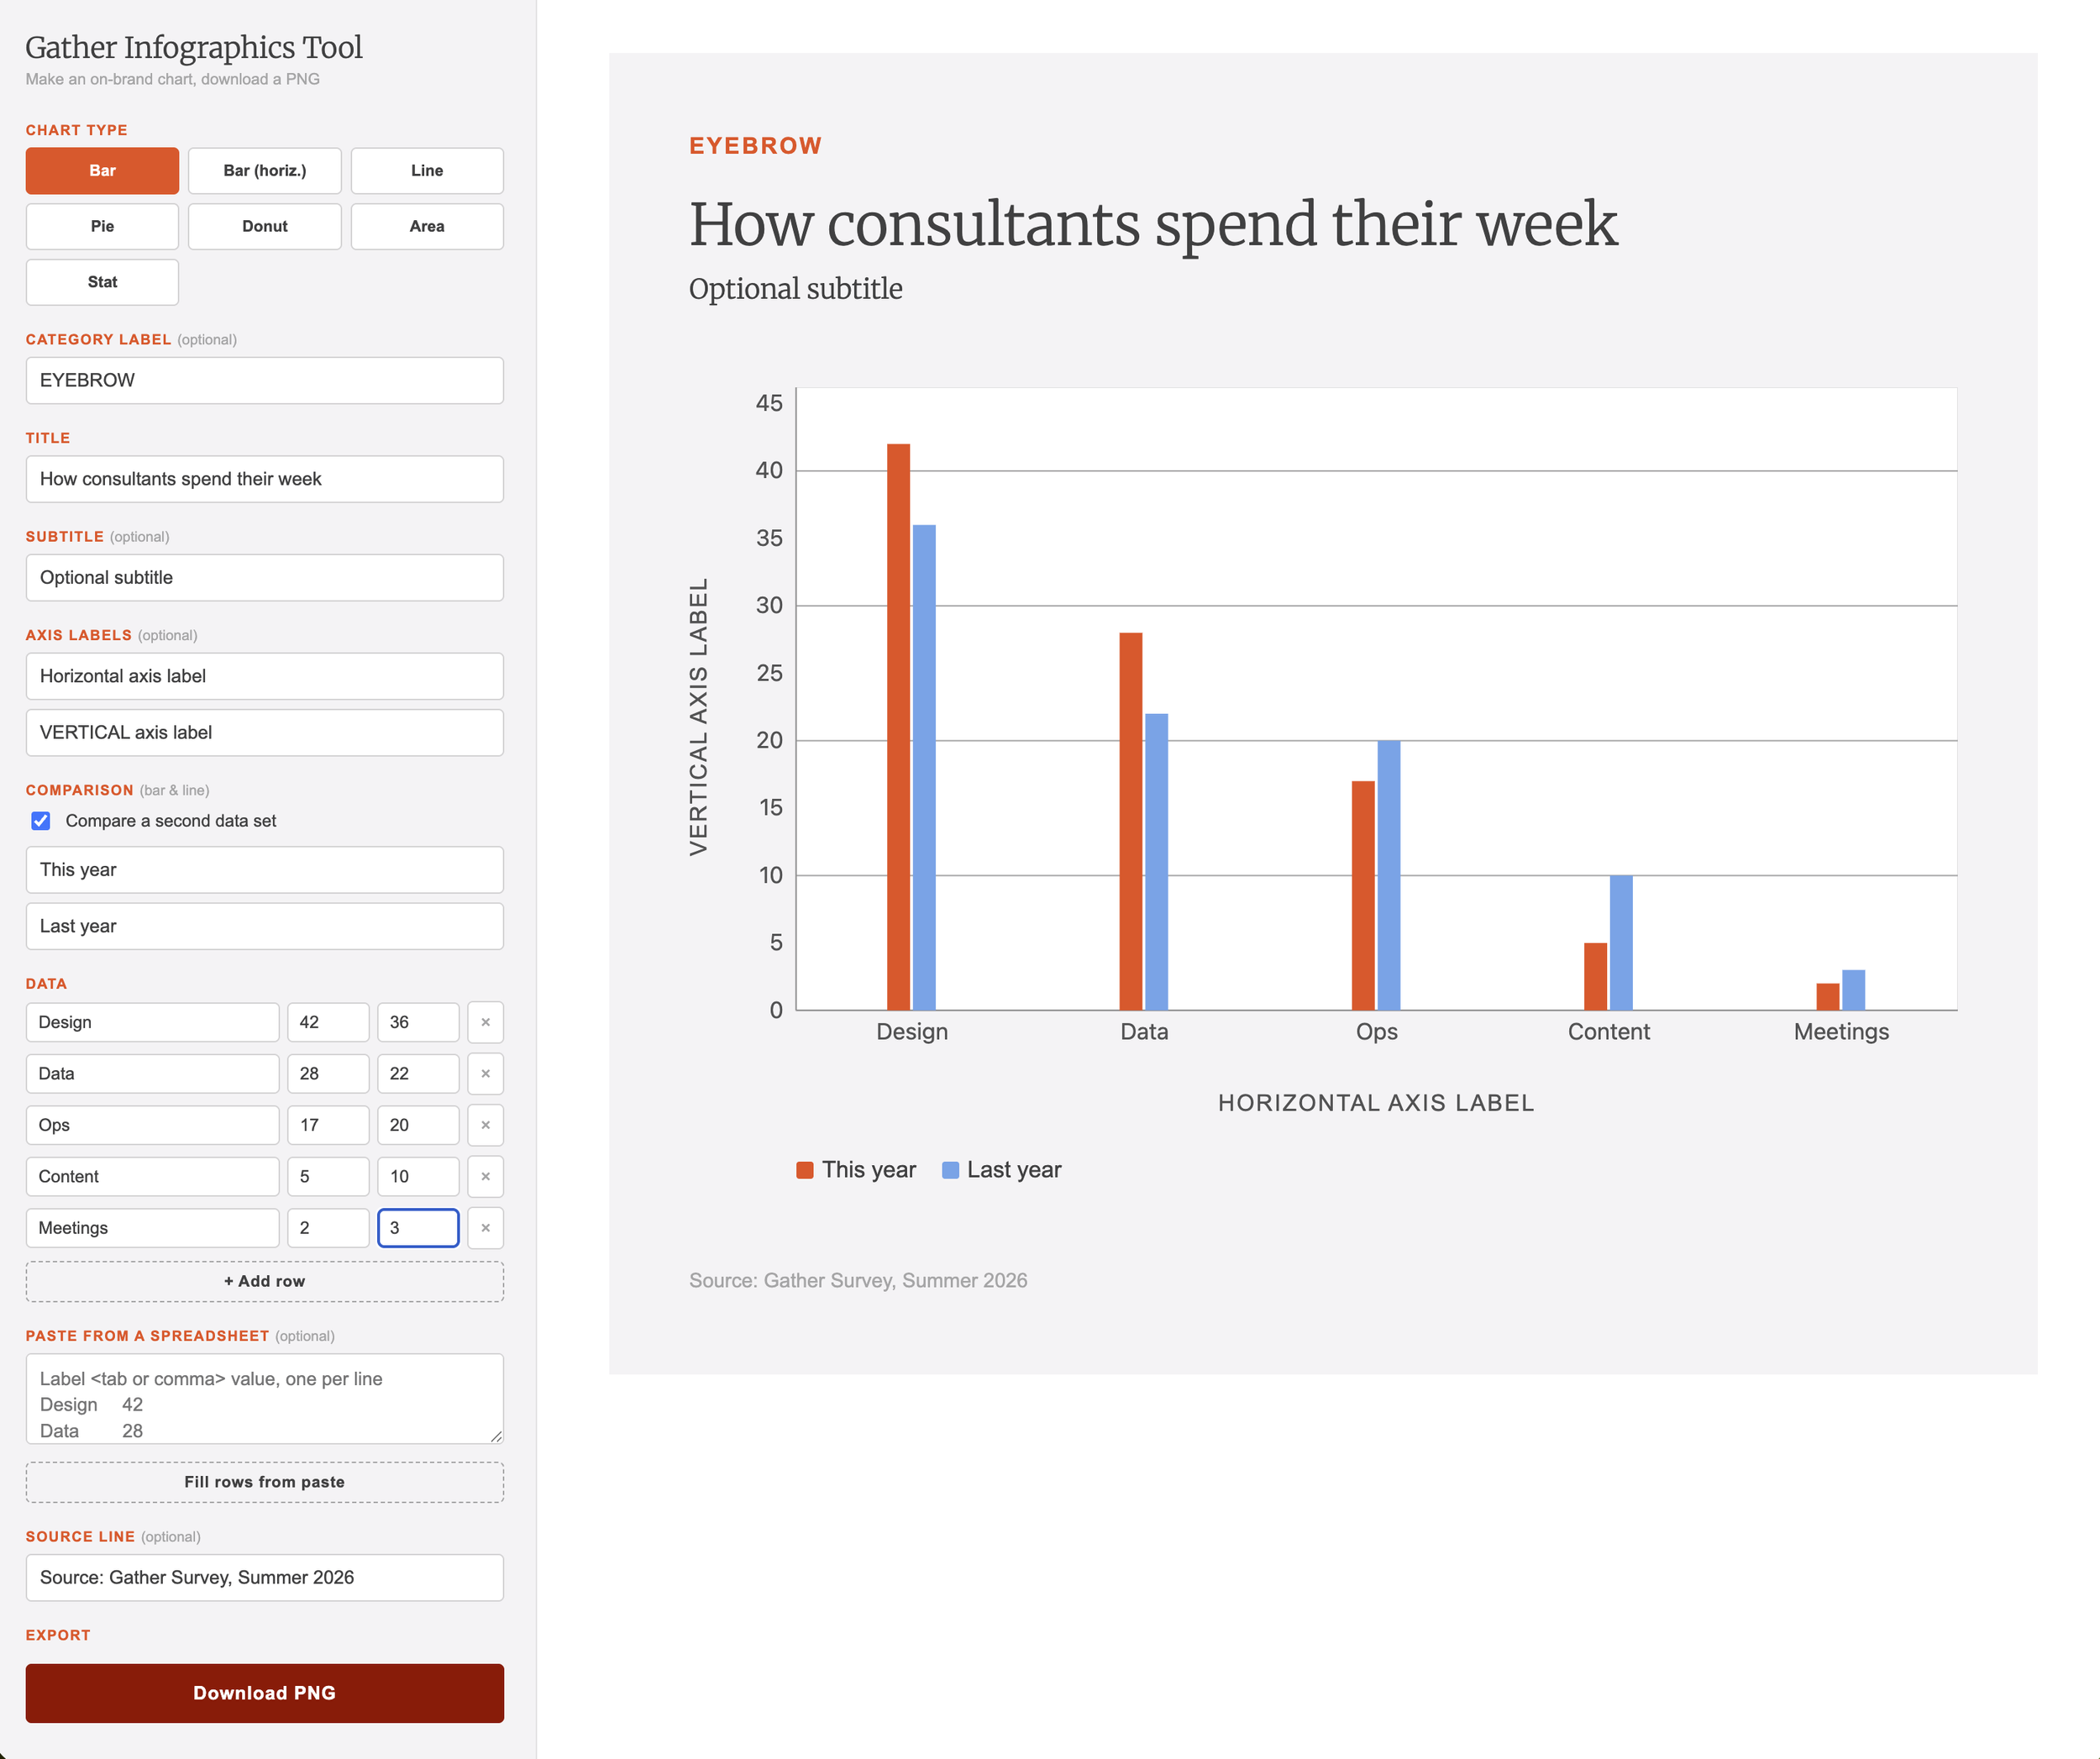This screenshot has width=2100, height=1759.
Task: Edit Data row value 28
Action: click(x=328, y=1073)
